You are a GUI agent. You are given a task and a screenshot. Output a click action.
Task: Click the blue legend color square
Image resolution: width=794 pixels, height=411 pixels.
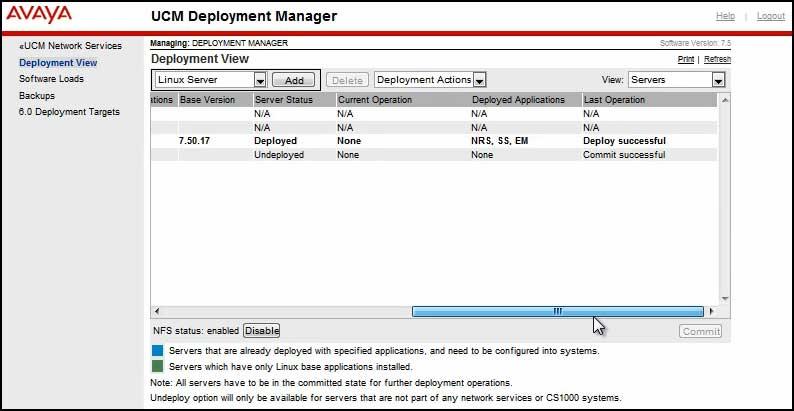(x=157, y=350)
